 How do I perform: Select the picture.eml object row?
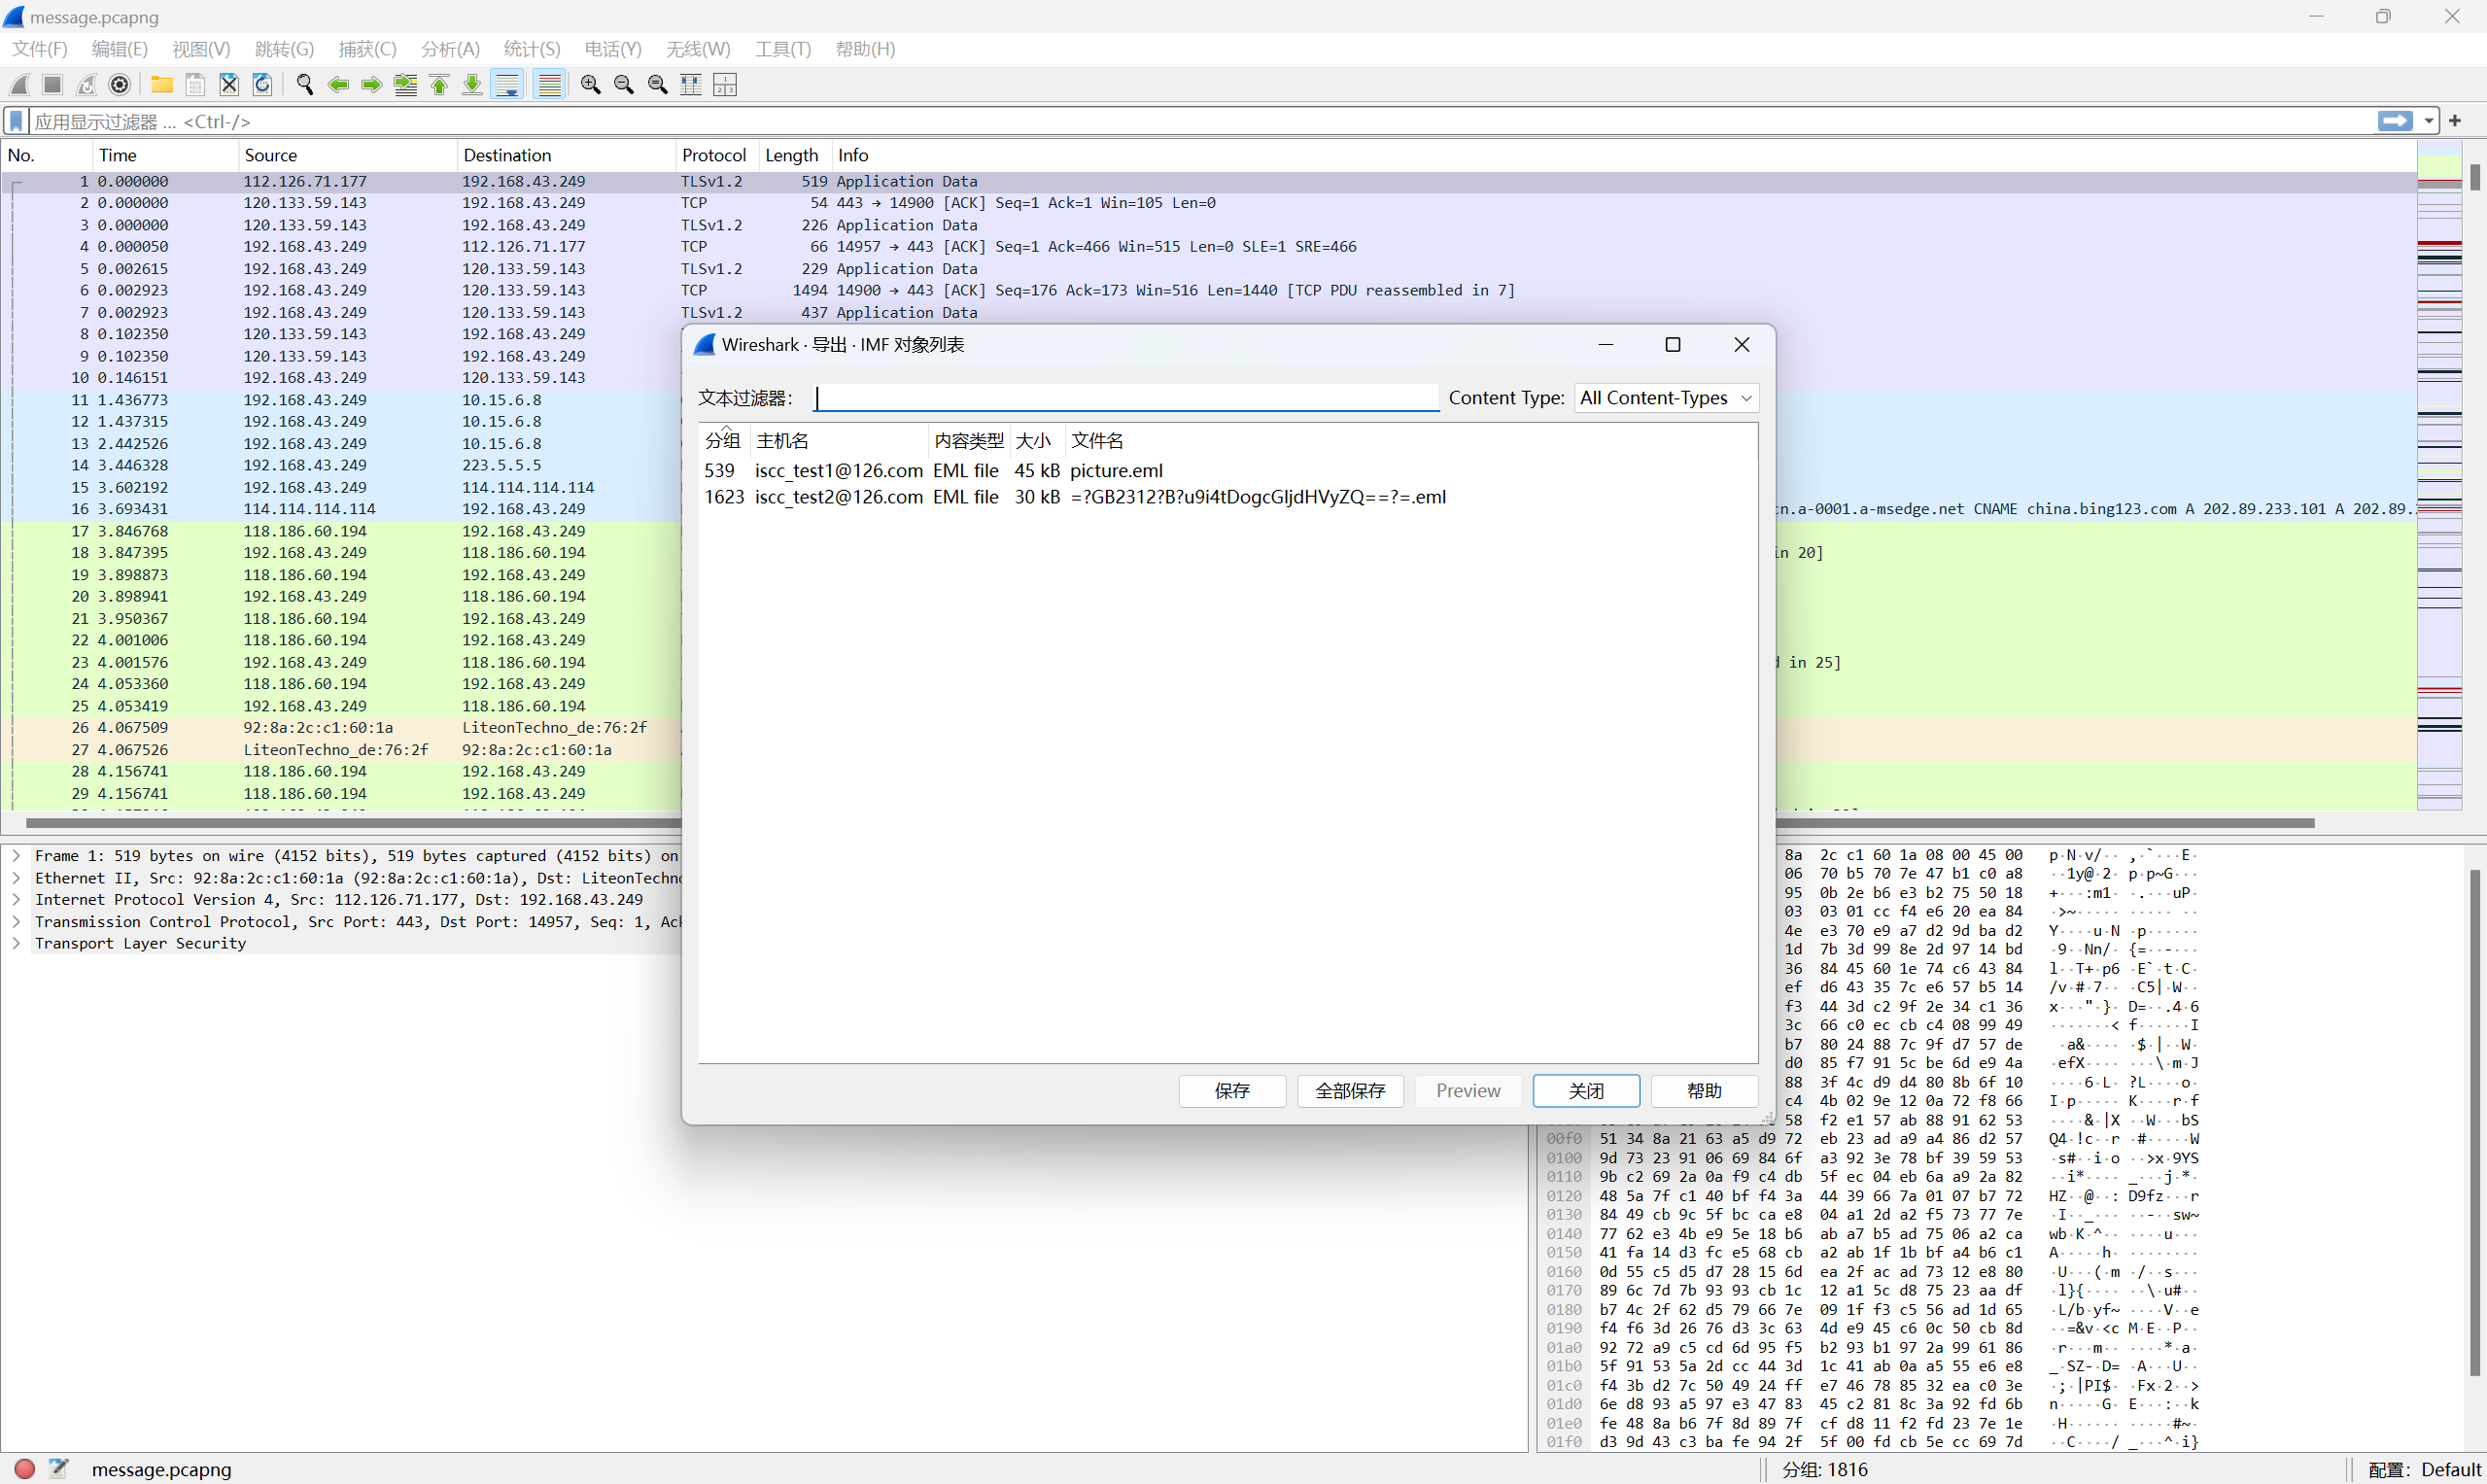point(1228,470)
